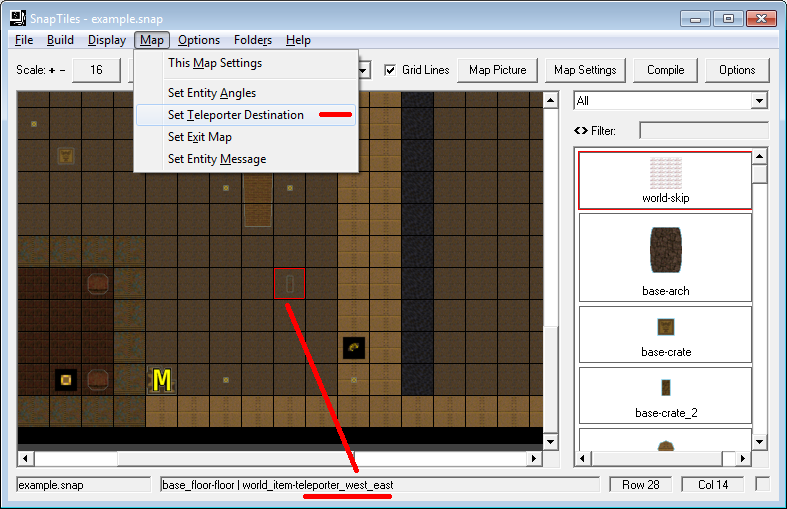Click the yellow M marker on the map
The width and height of the screenshot is (787, 509).
pyautogui.click(x=161, y=380)
